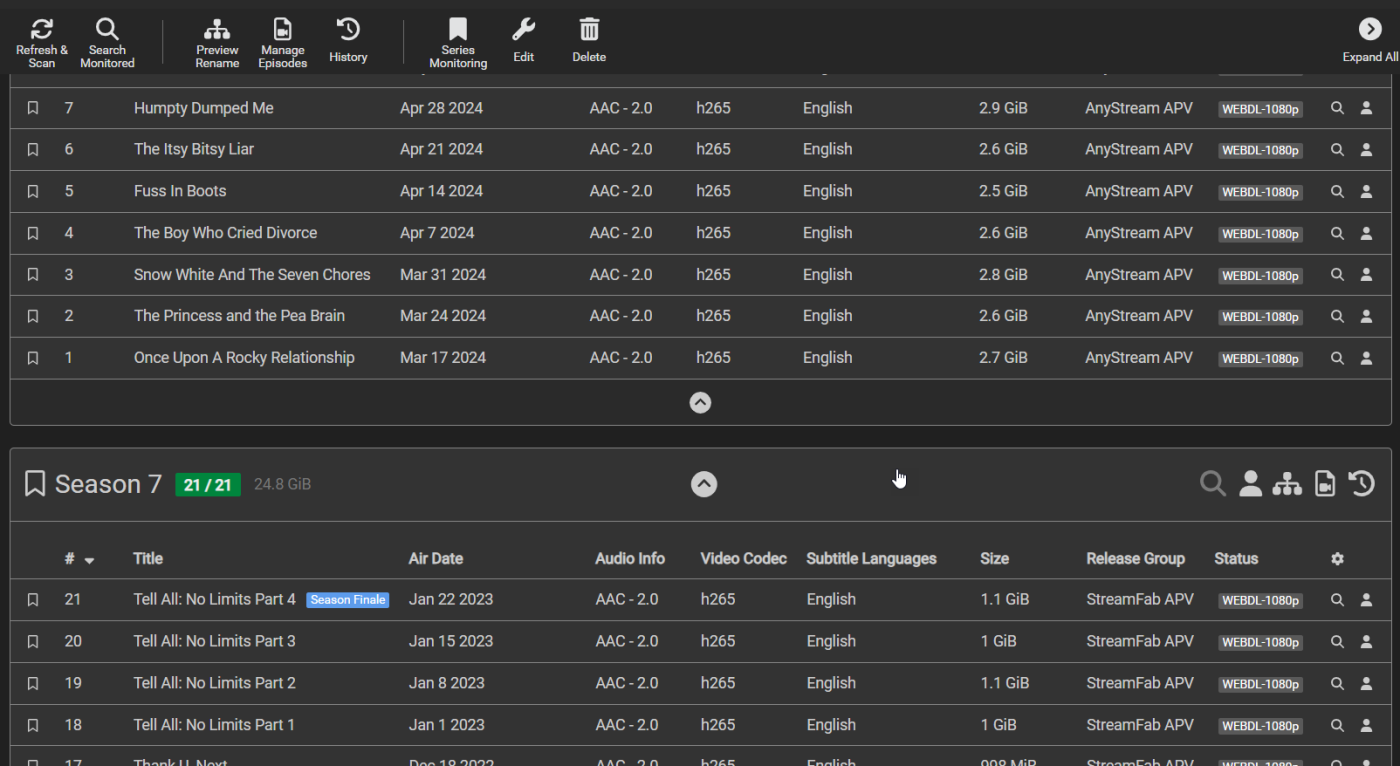
Task: Click Season Finale badge
Action: 348,600
